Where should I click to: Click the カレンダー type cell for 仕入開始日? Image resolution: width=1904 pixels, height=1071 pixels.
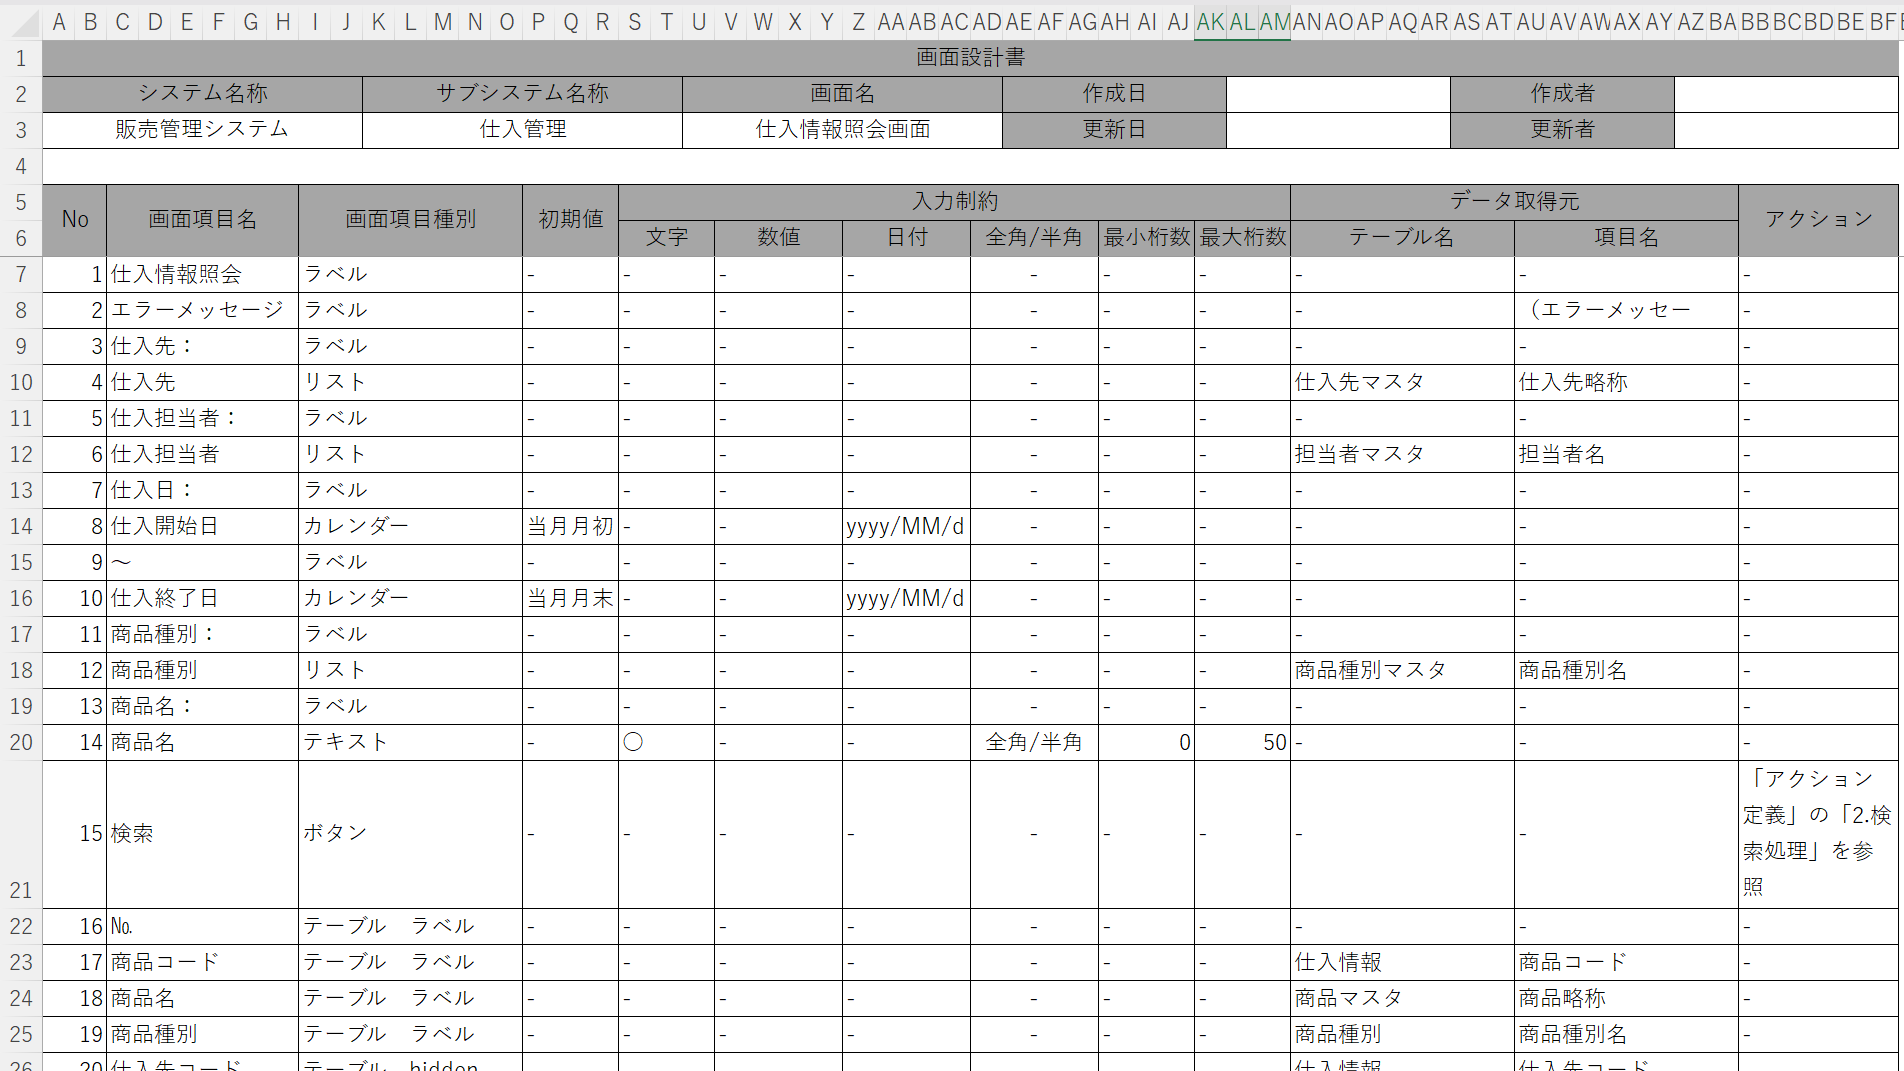click(410, 526)
